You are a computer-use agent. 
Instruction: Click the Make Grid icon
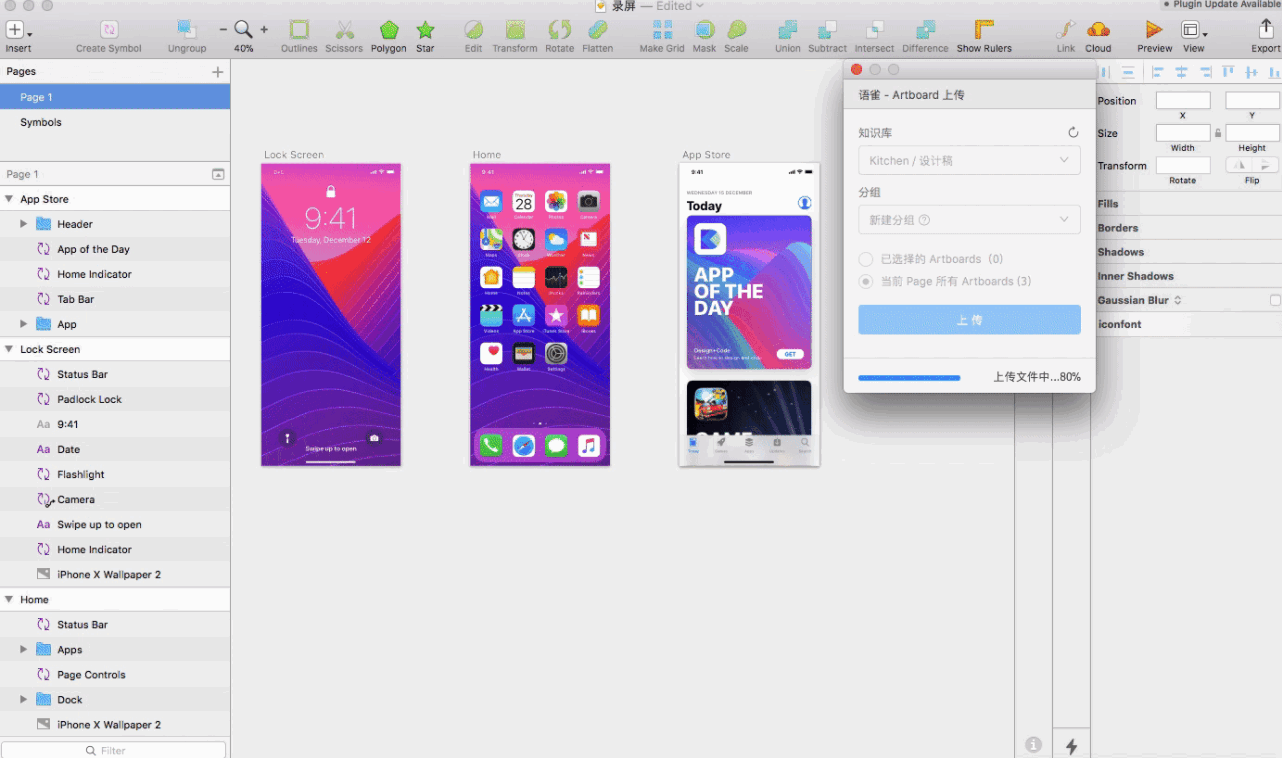click(662, 30)
